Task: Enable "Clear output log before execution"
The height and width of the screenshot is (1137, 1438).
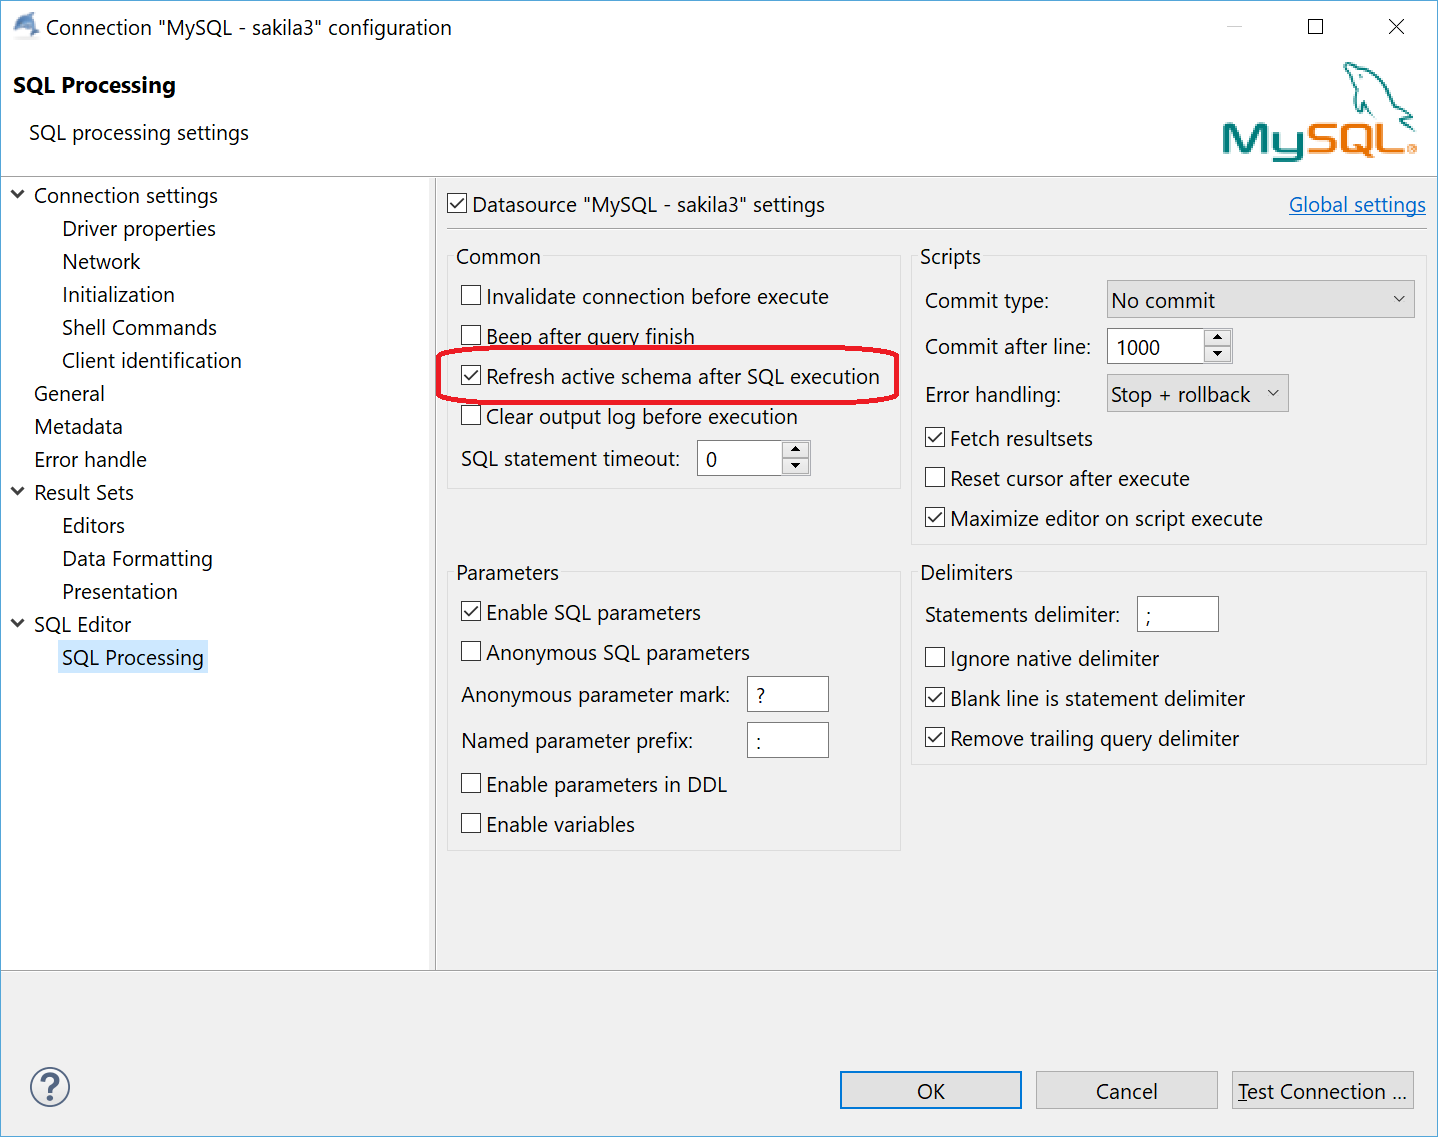Action: tap(471, 415)
